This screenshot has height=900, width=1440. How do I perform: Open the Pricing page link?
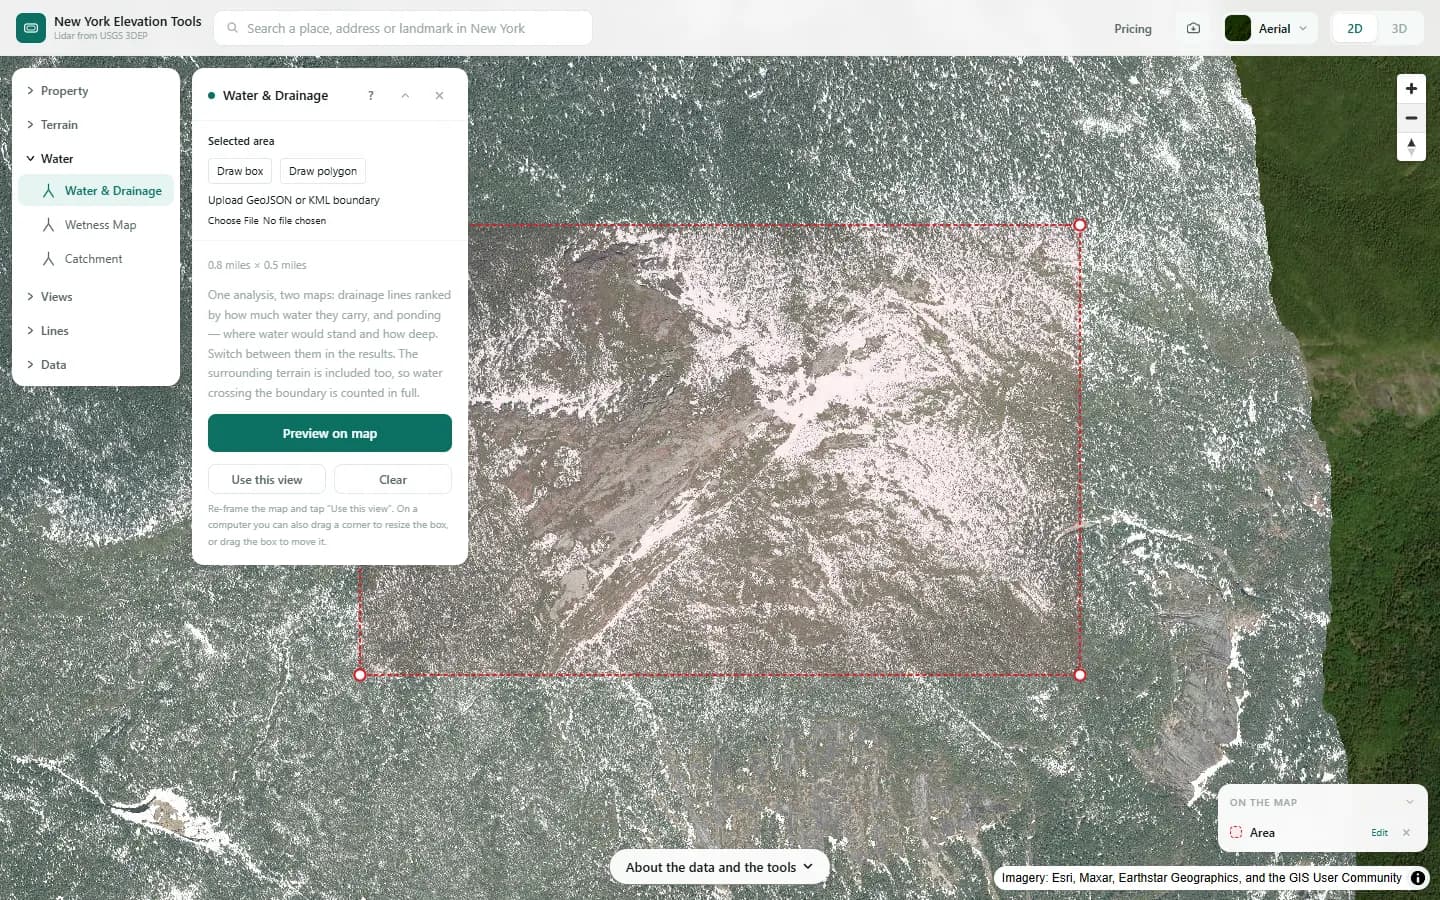tap(1133, 29)
